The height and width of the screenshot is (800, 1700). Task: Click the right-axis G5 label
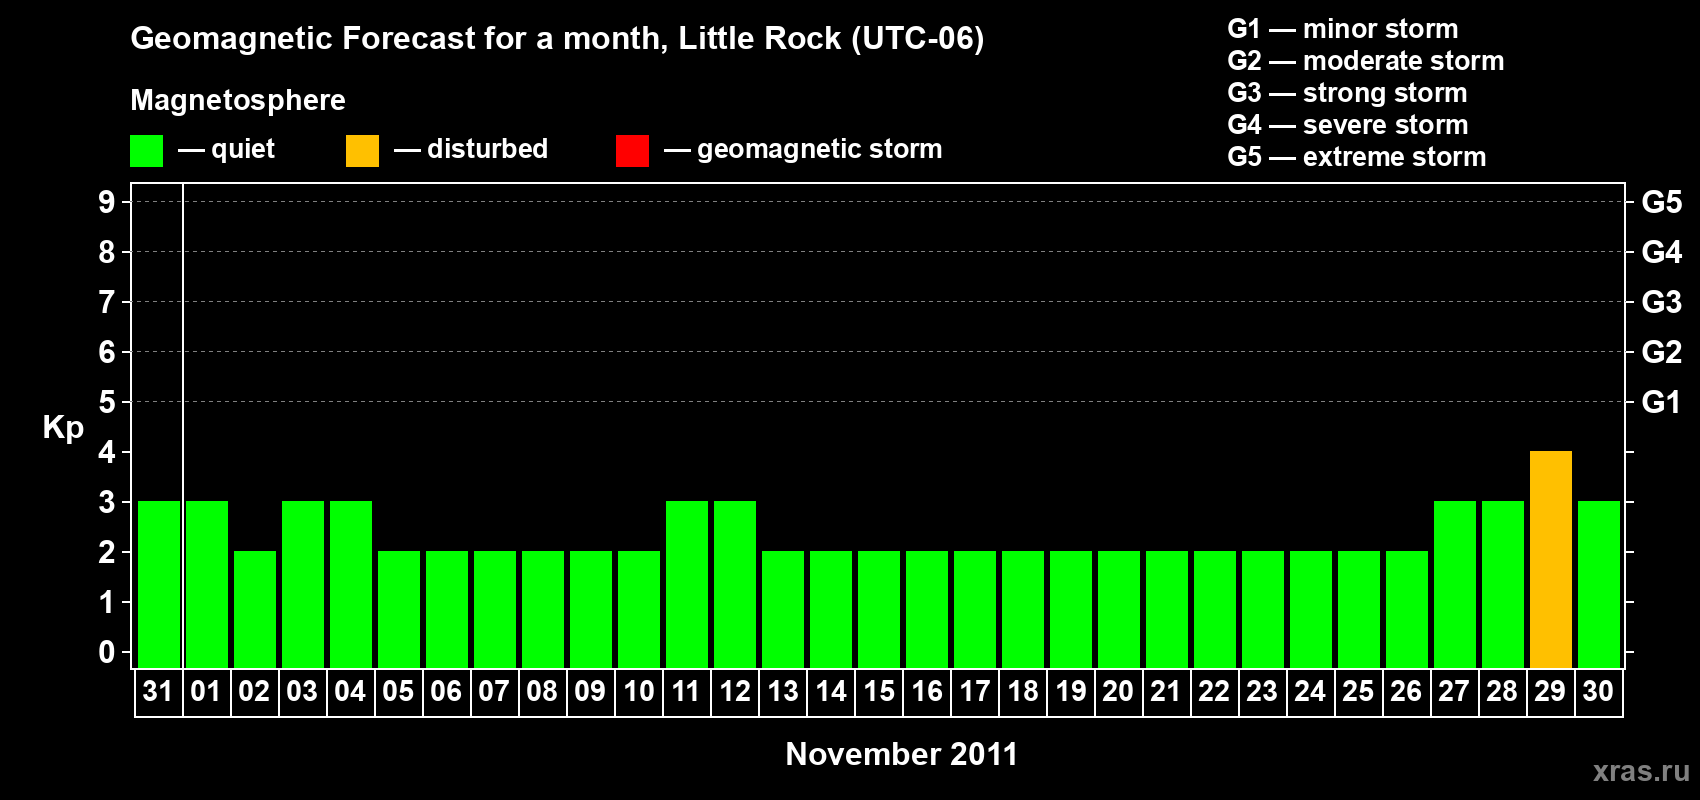point(1662,202)
